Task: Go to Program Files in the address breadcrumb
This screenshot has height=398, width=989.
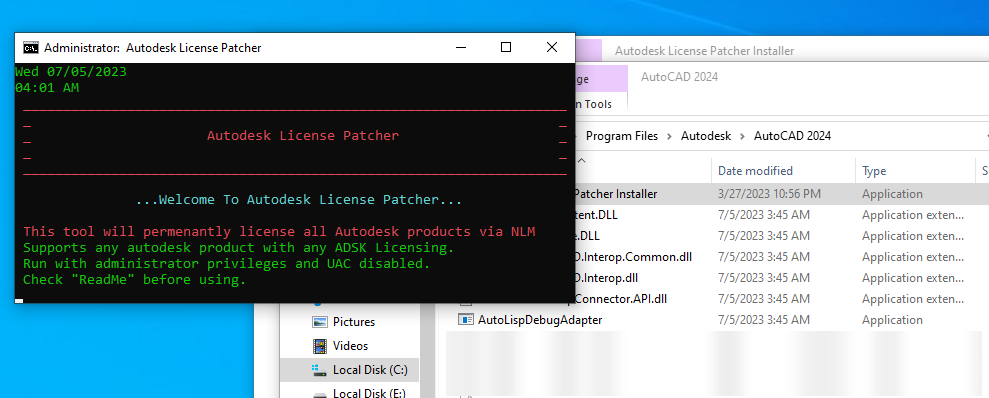Action: (621, 136)
